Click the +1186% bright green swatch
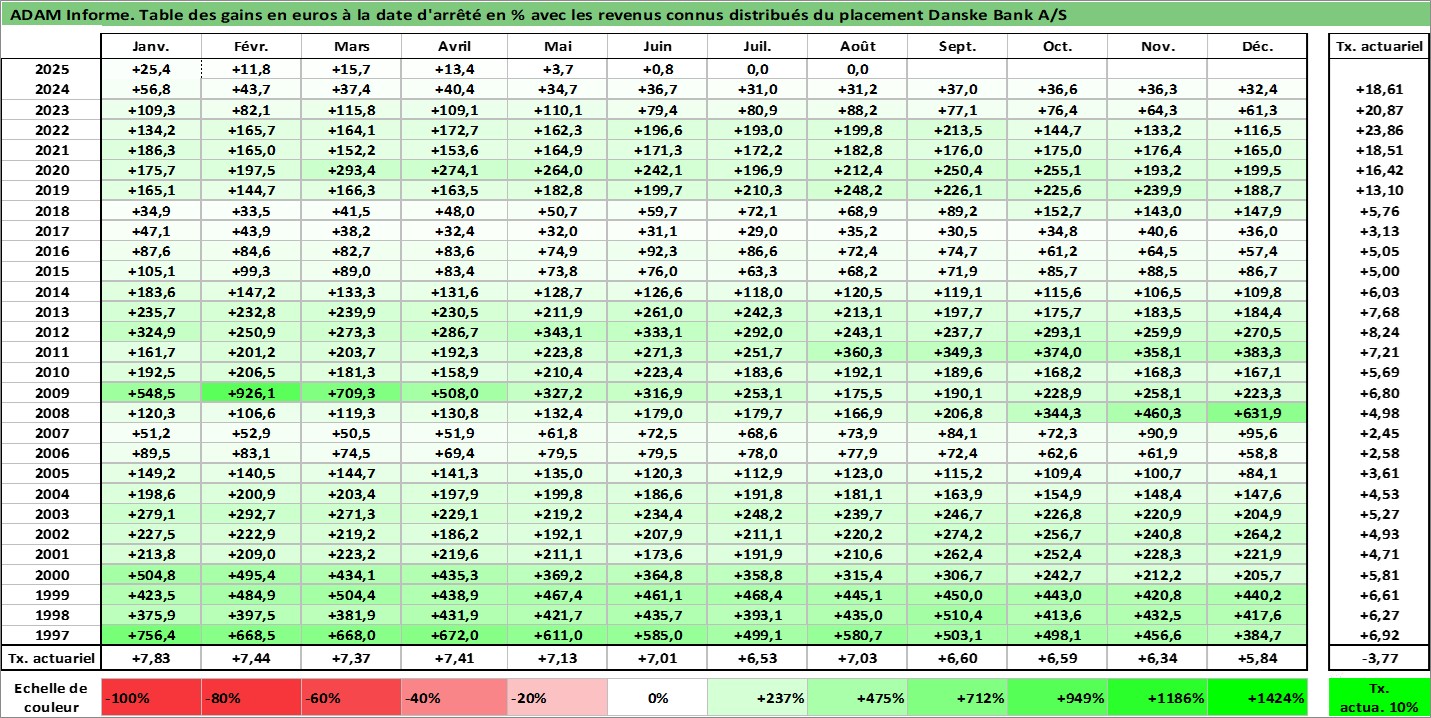The width and height of the screenshot is (1431, 718). pos(1157,698)
